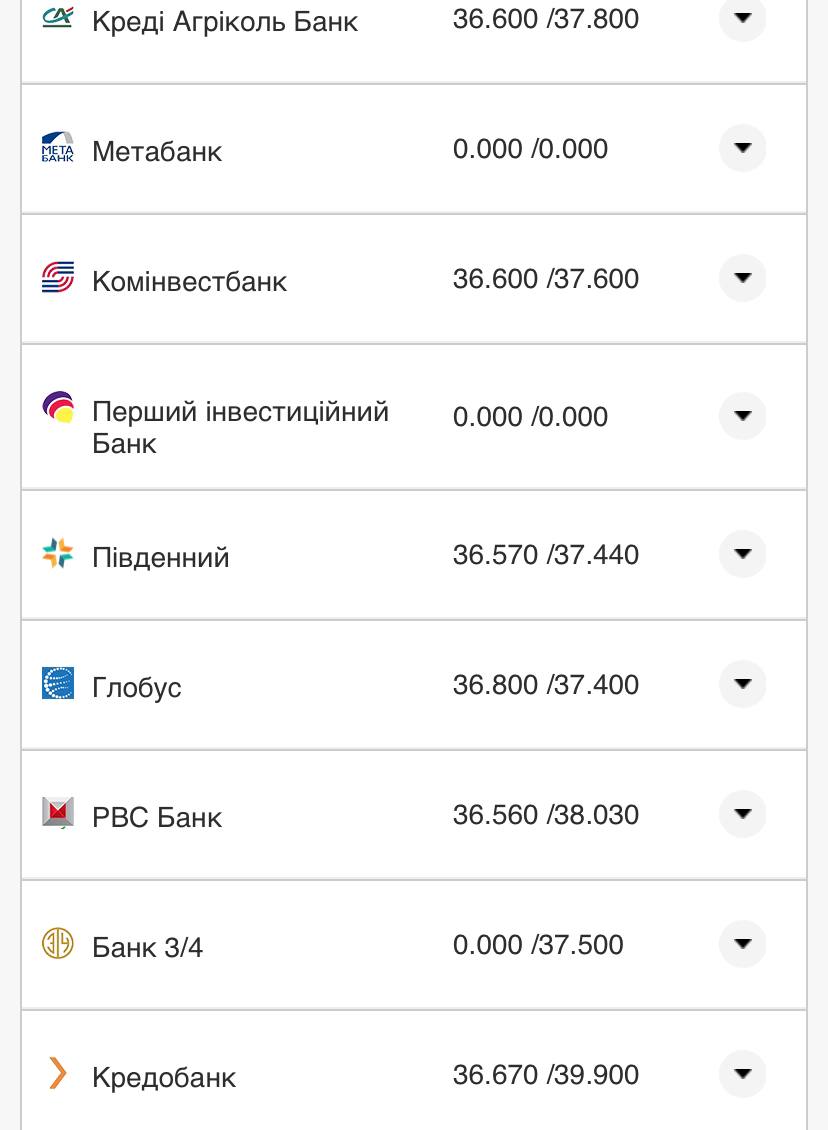Expand the РВС Банк entry
828x1130 pixels.
tap(742, 813)
